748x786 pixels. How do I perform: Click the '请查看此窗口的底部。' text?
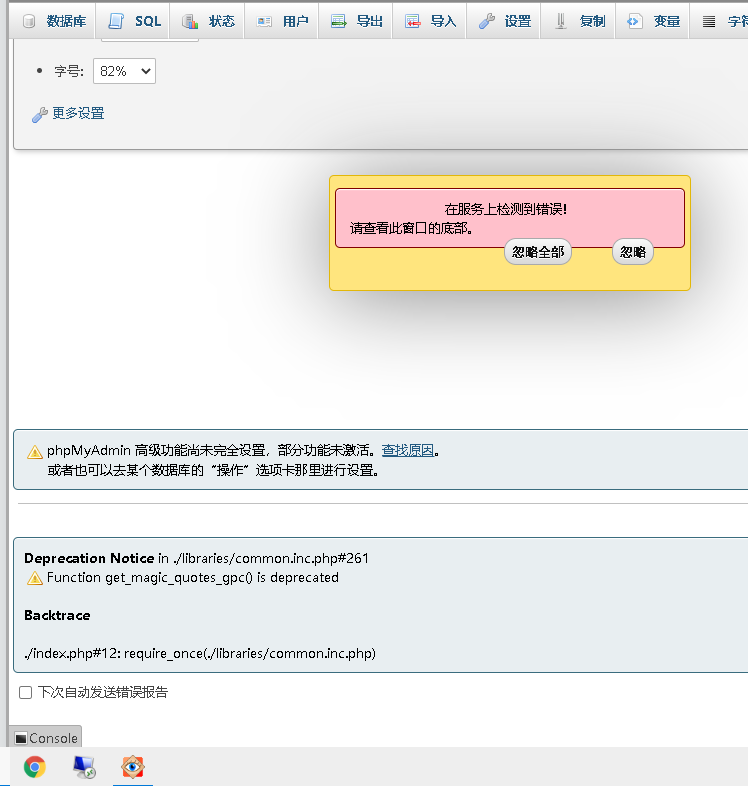point(411,228)
